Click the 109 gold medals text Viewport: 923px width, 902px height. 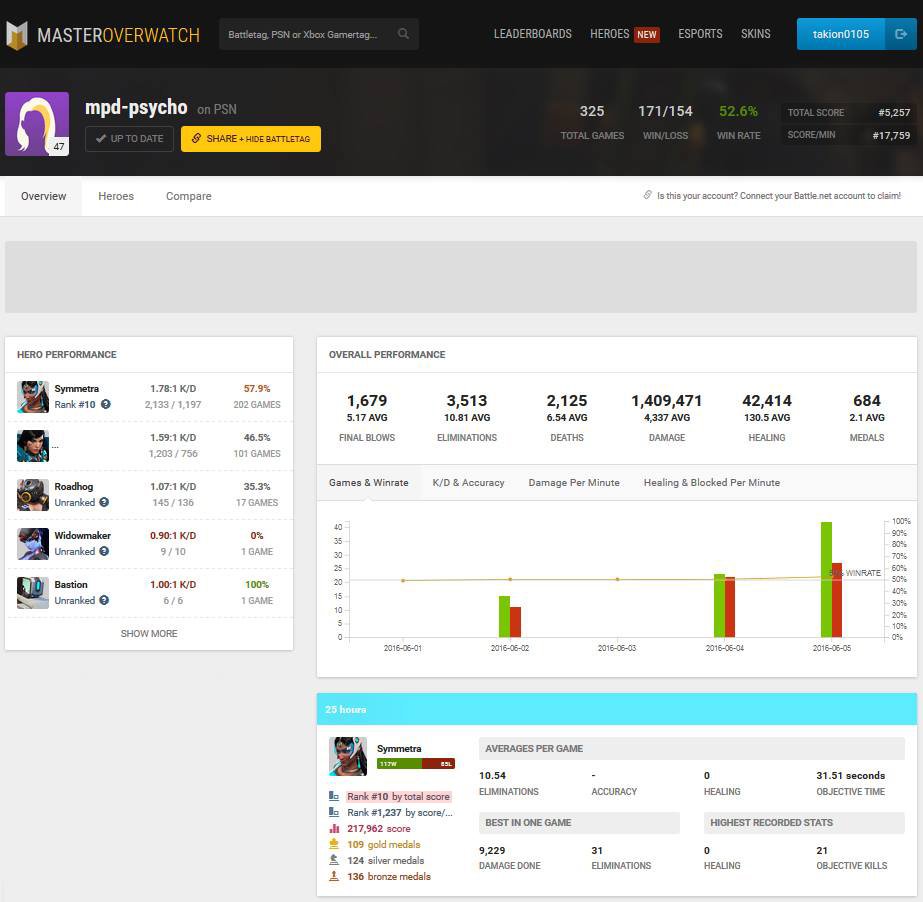tap(383, 844)
